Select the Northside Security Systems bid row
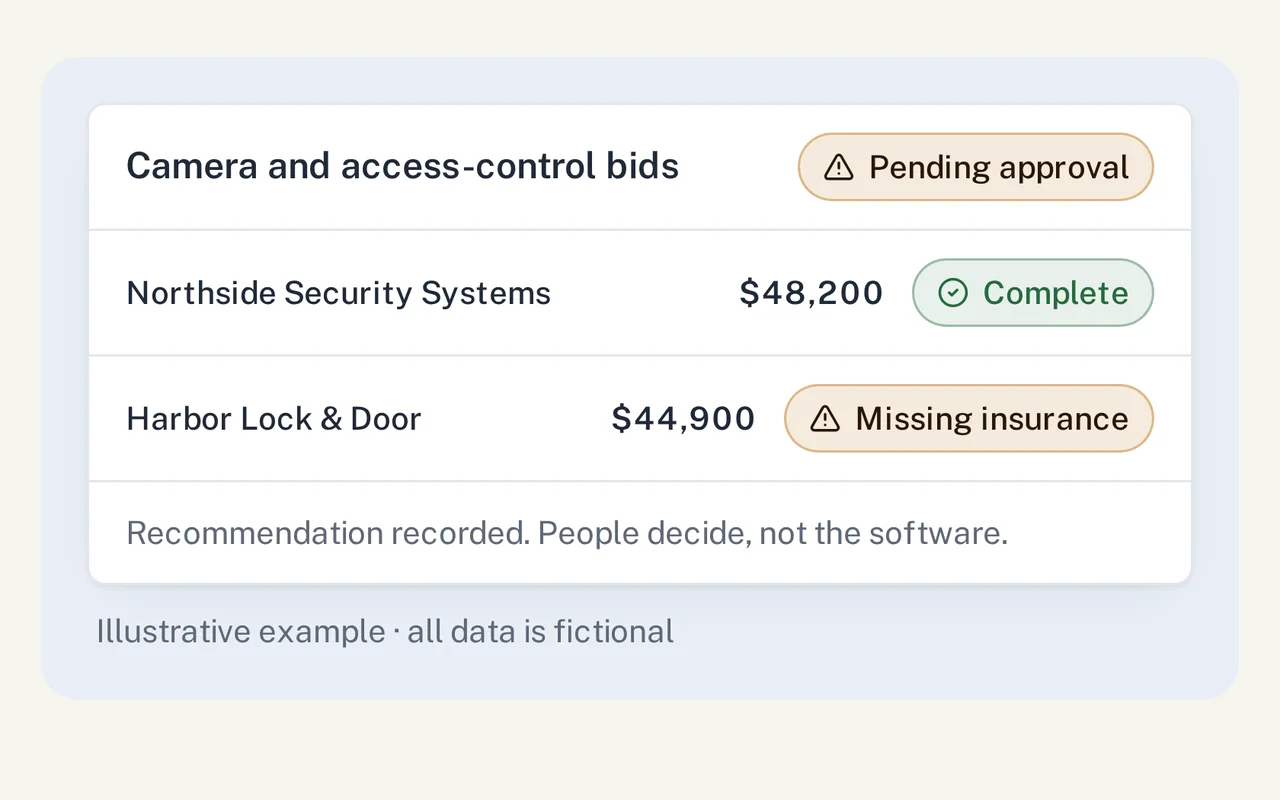 point(640,293)
